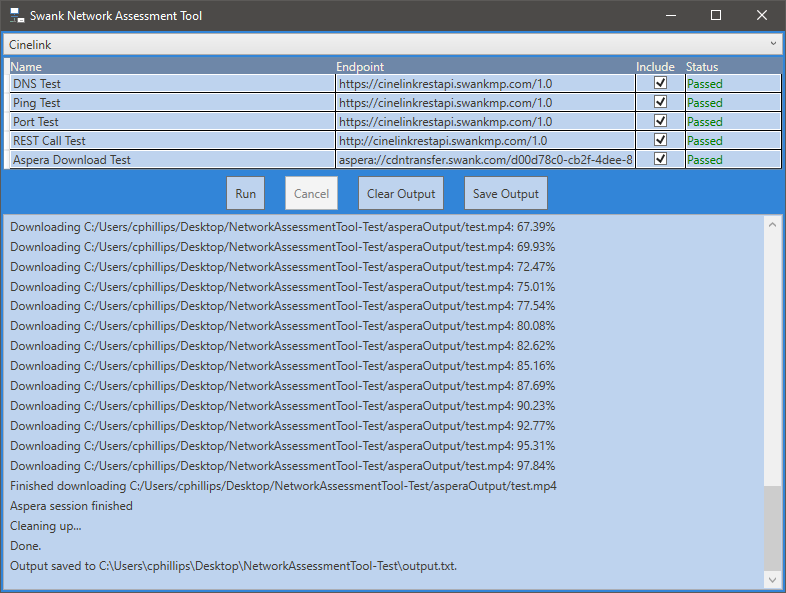The width and height of the screenshot is (786, 593).
Task: Click the Status column header
Action: (701, 67)
